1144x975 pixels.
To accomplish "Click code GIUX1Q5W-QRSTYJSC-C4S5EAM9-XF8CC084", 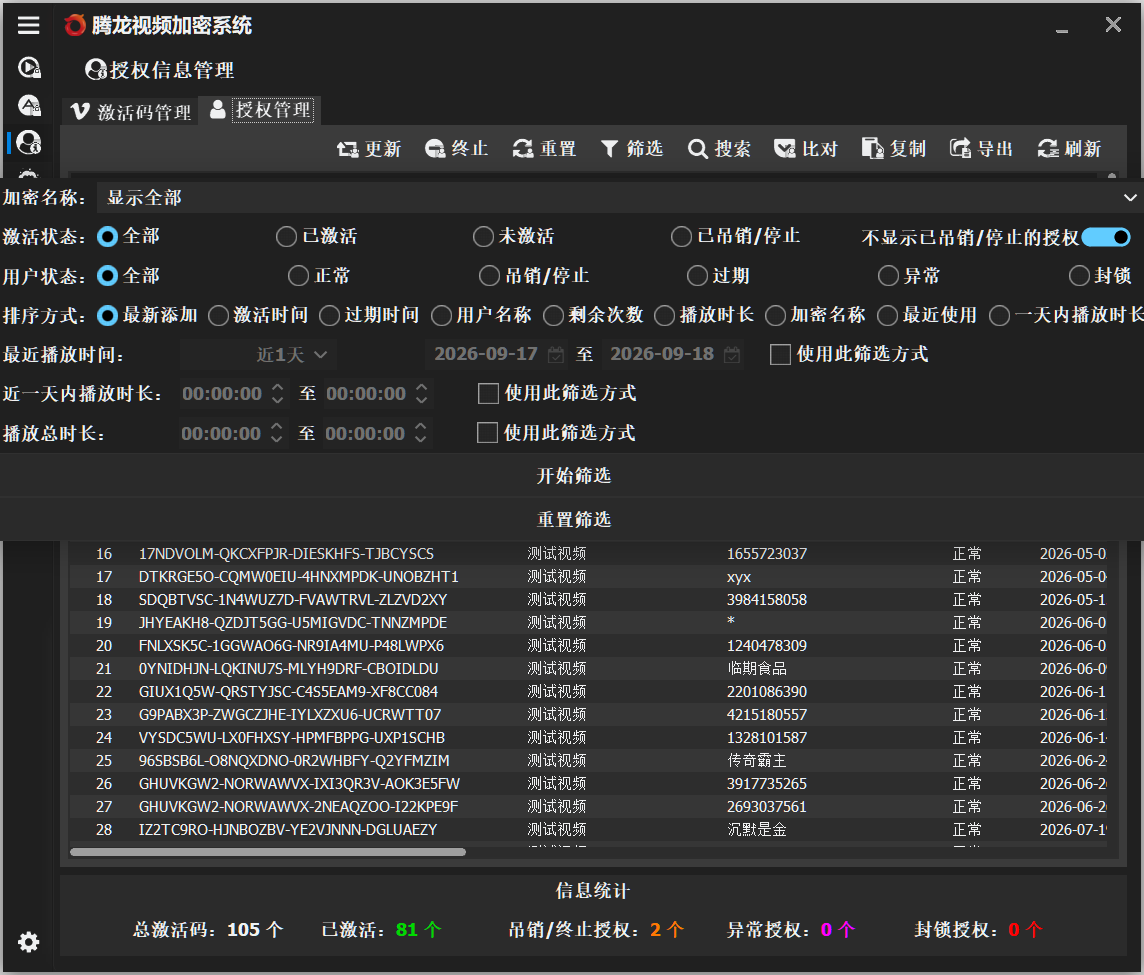I will pos(288,692).
